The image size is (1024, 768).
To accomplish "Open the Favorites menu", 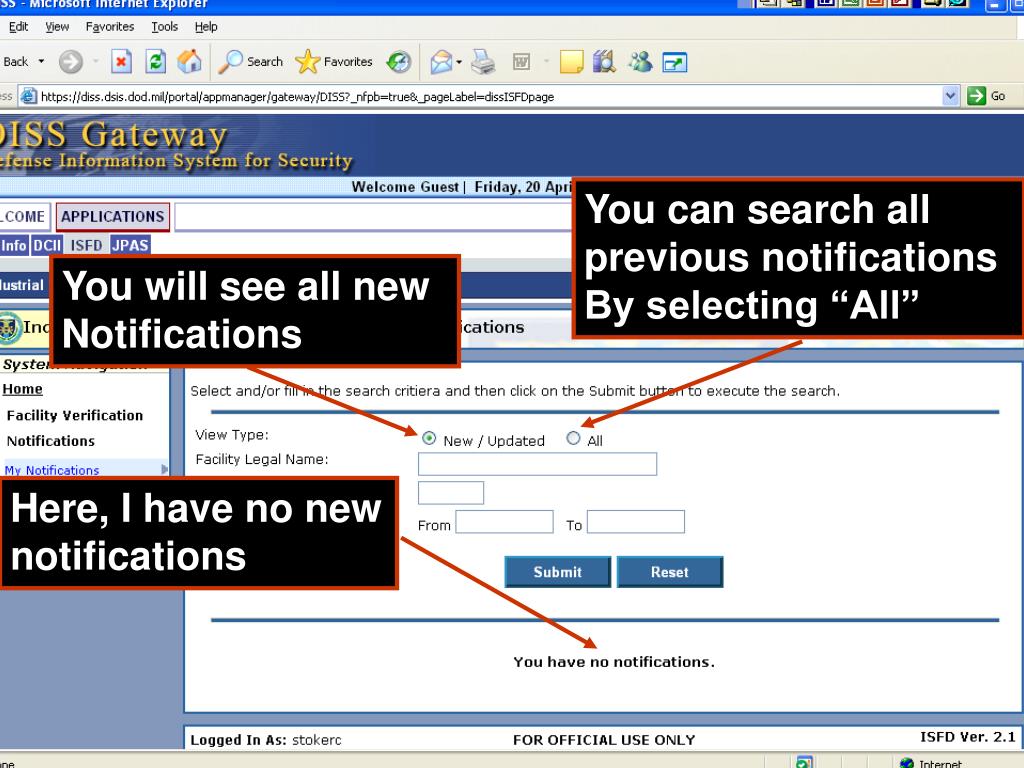I will (x=110, y=27).
